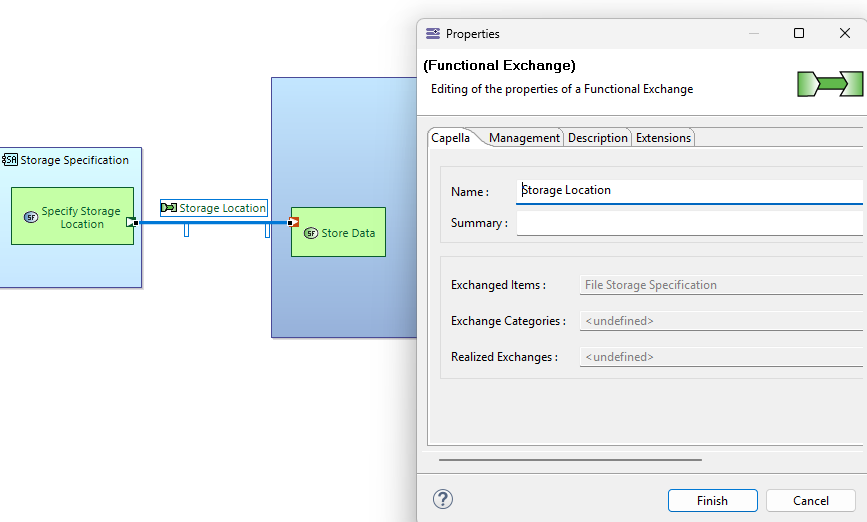
Task: Open the help question mark icon
Action: pyautogui.click(x=442, y=499)
